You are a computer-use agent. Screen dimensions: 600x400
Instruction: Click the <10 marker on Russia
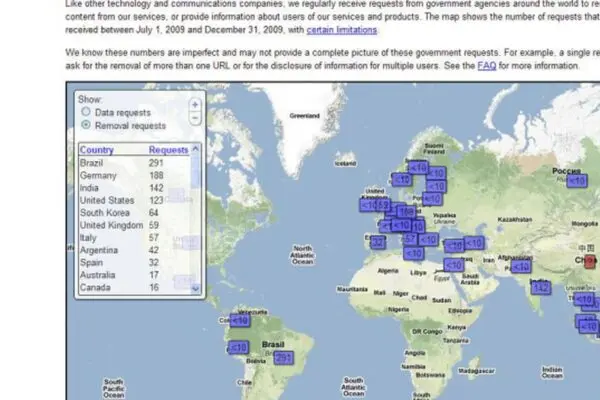tap(577, 181)
